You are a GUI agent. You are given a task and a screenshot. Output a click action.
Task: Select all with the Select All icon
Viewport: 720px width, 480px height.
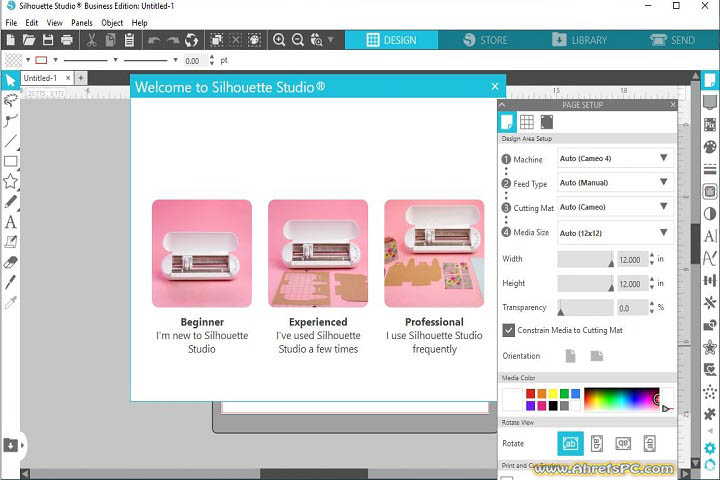tap(216, 40)
